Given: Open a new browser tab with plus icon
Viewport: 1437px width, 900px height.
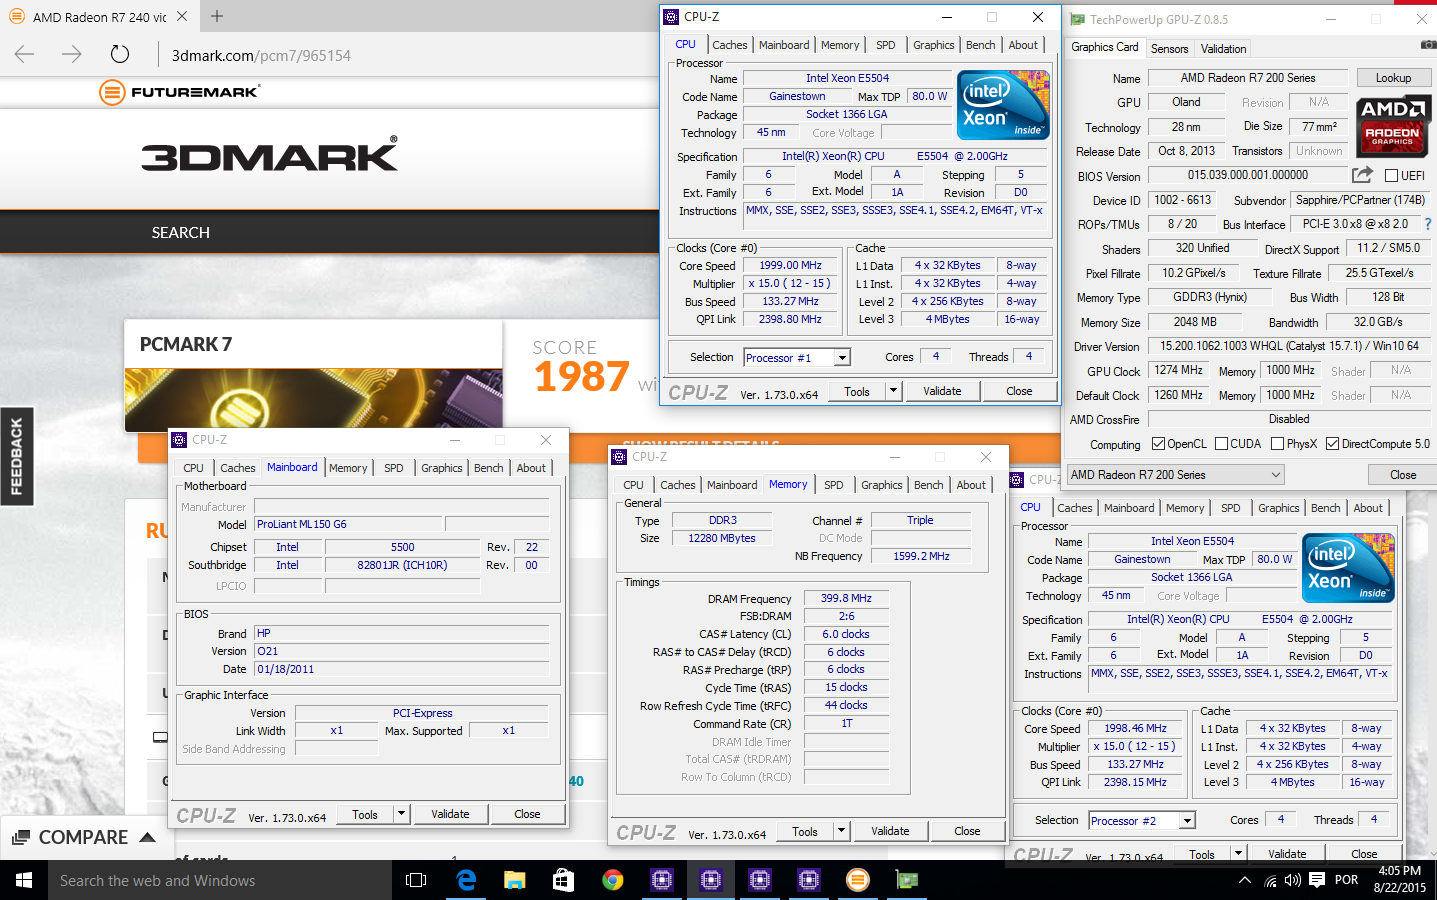Looking at the screenshot, I should [217, 16].
